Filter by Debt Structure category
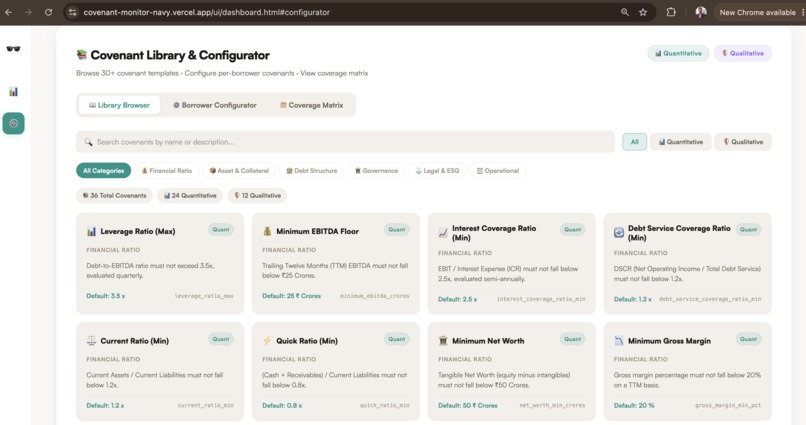This screenshot has width=806, height=425. [312, 171]
